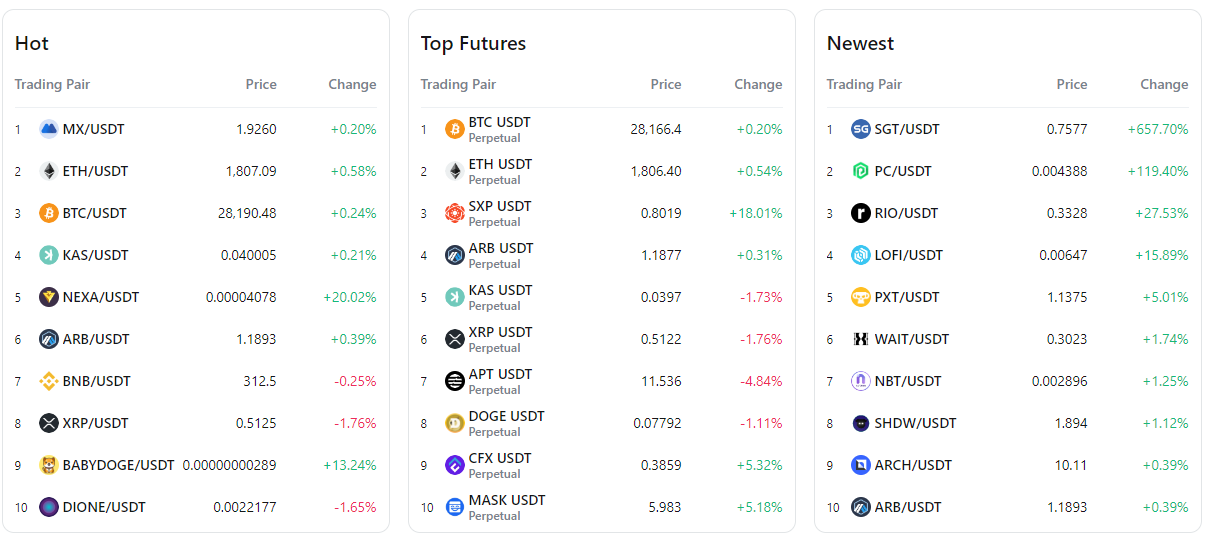Image resolution: width=1224 pixels, height=543 pixels.
Task: Open the ETH/USDT pair in Hot list
Action: (95, 171)
